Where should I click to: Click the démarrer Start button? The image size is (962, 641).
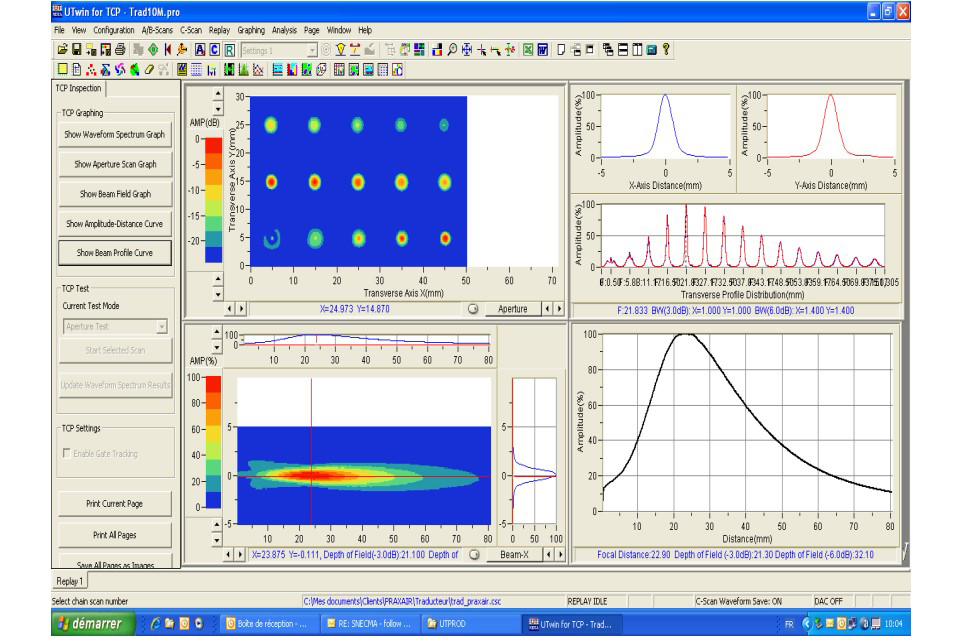[92, 624]
